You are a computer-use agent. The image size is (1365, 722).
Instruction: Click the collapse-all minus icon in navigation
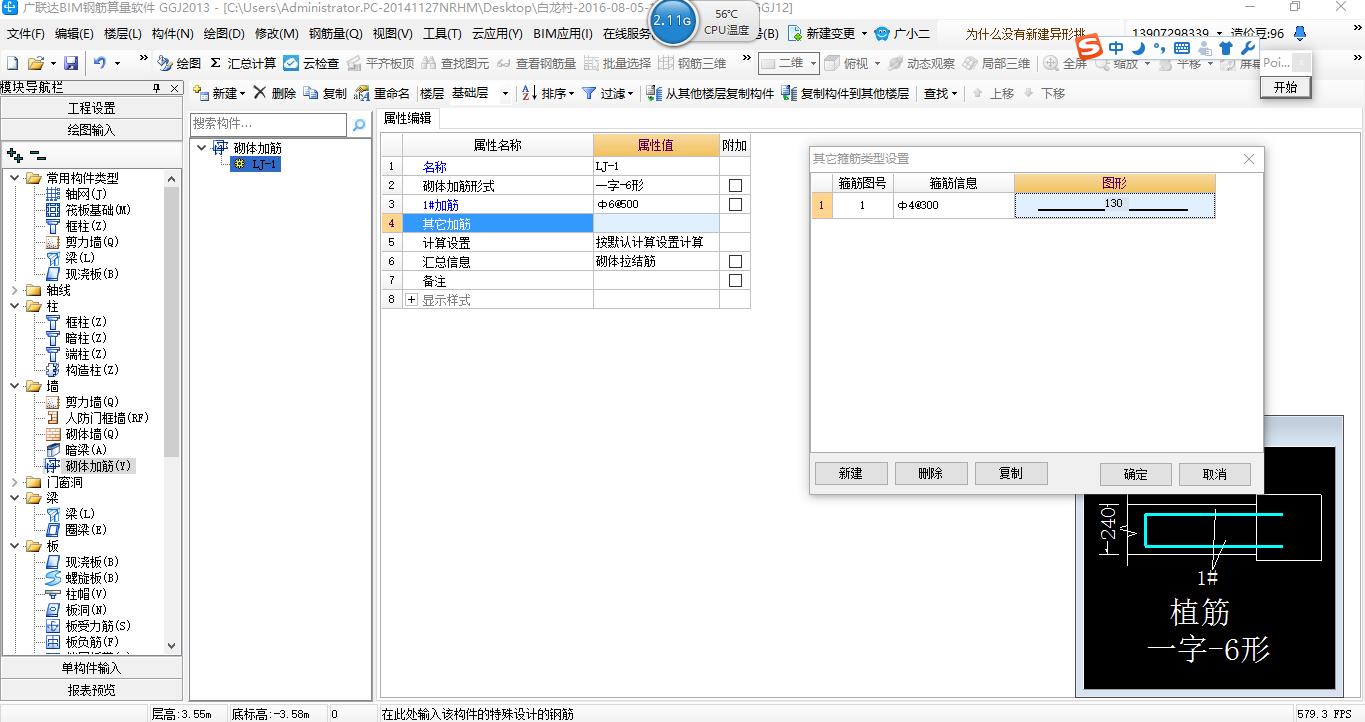(37, 155)
